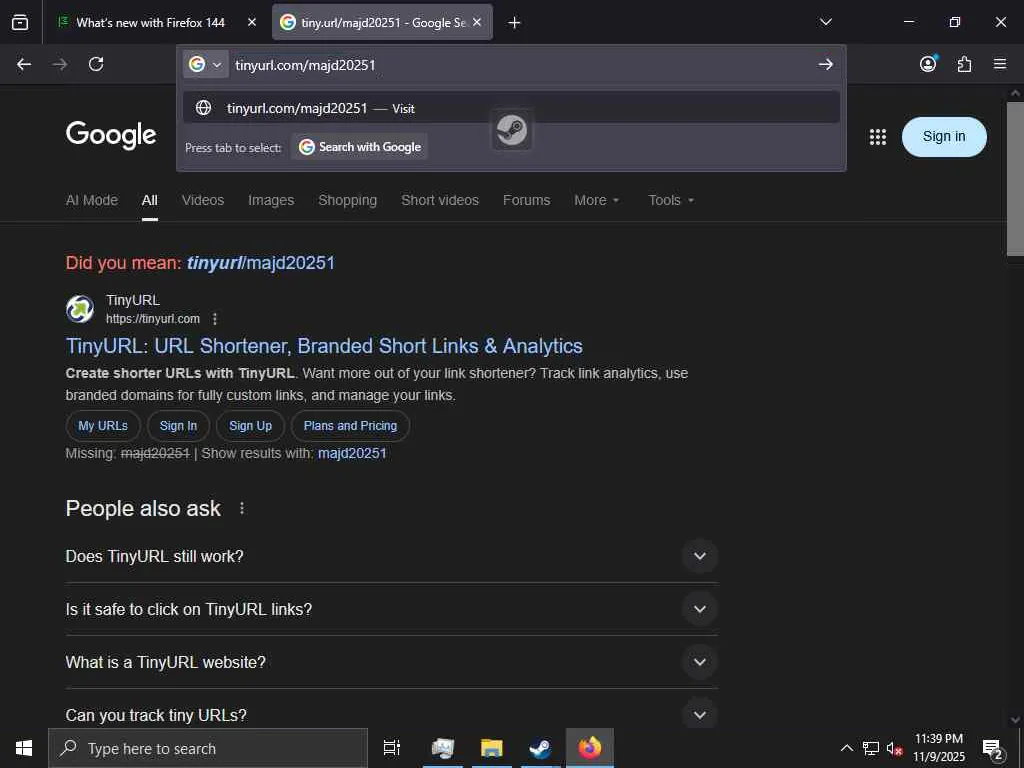The height and width of the screenshot is (768, 1024).
Task: Expand Is it safe to click on TinyURL links?
Action: [392, 609]
